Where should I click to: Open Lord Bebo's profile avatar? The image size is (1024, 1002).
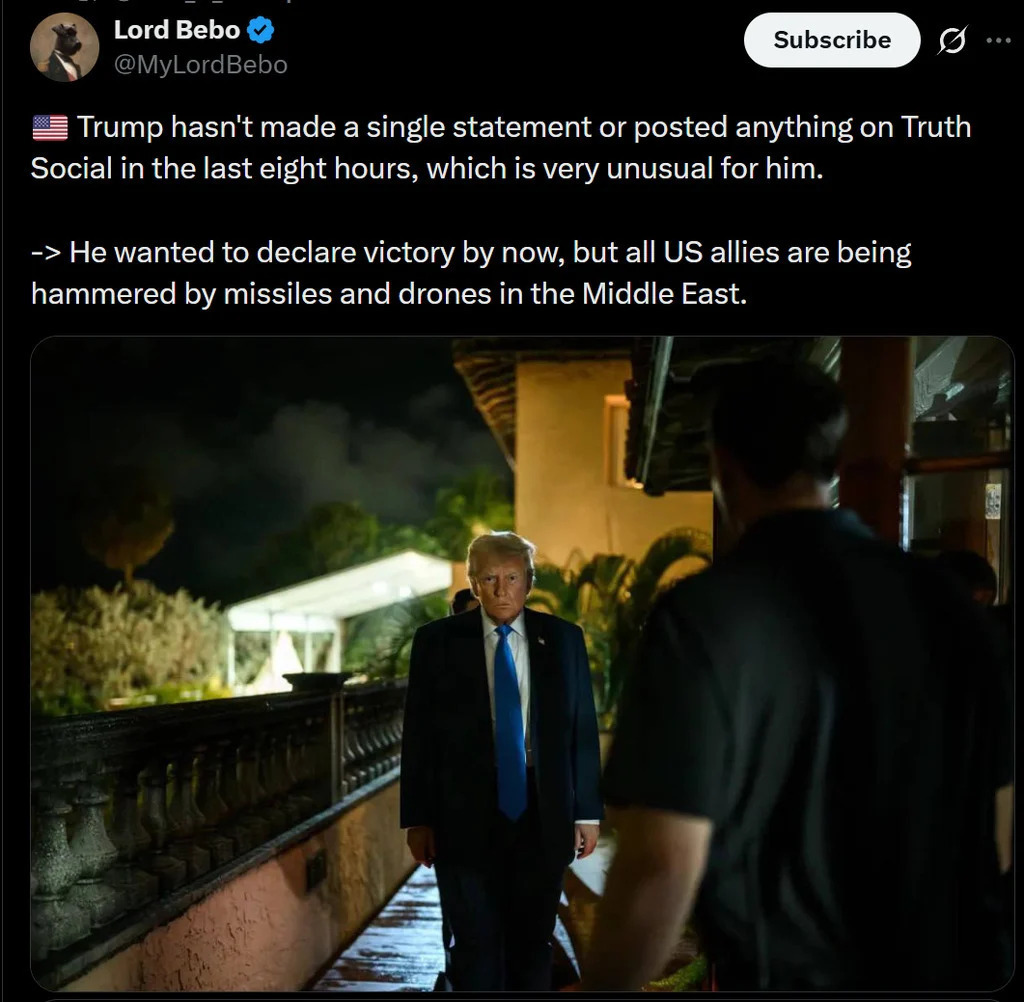(64, 47)
